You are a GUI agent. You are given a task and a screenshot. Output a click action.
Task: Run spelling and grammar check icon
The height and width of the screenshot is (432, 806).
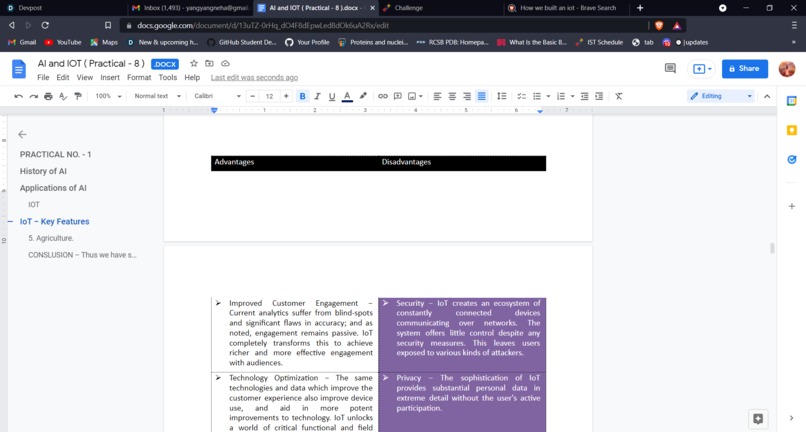point(63,96)
